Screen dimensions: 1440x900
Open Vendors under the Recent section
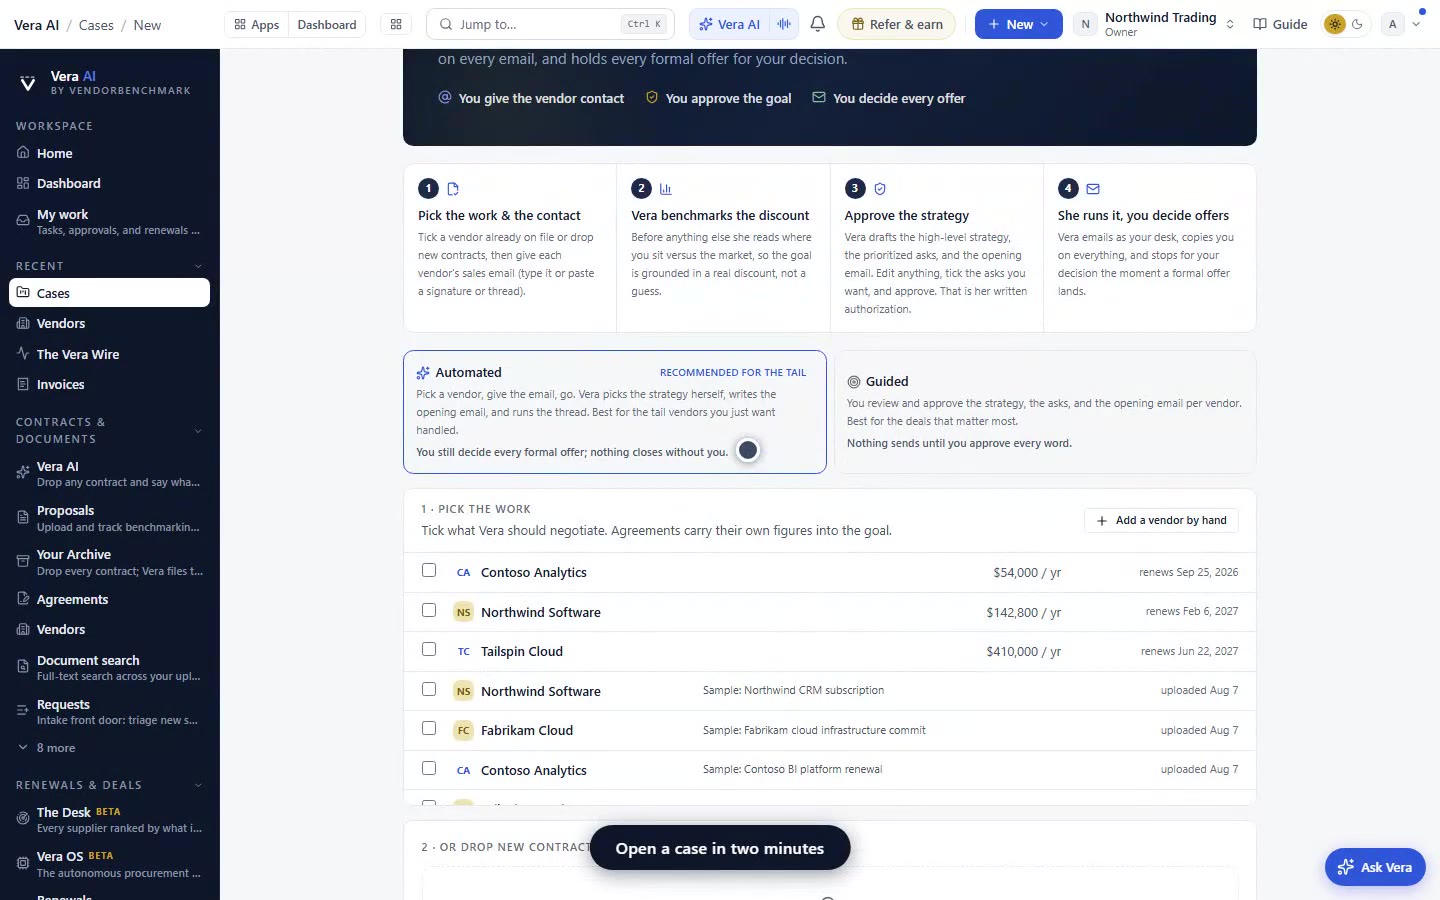110,323
